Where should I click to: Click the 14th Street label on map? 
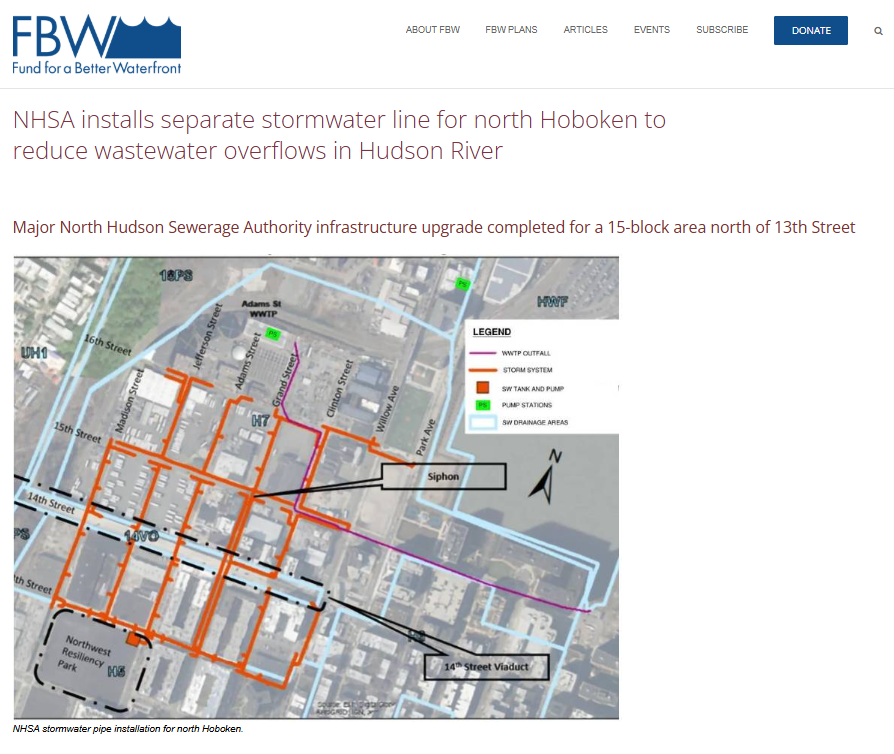[51, 504]
